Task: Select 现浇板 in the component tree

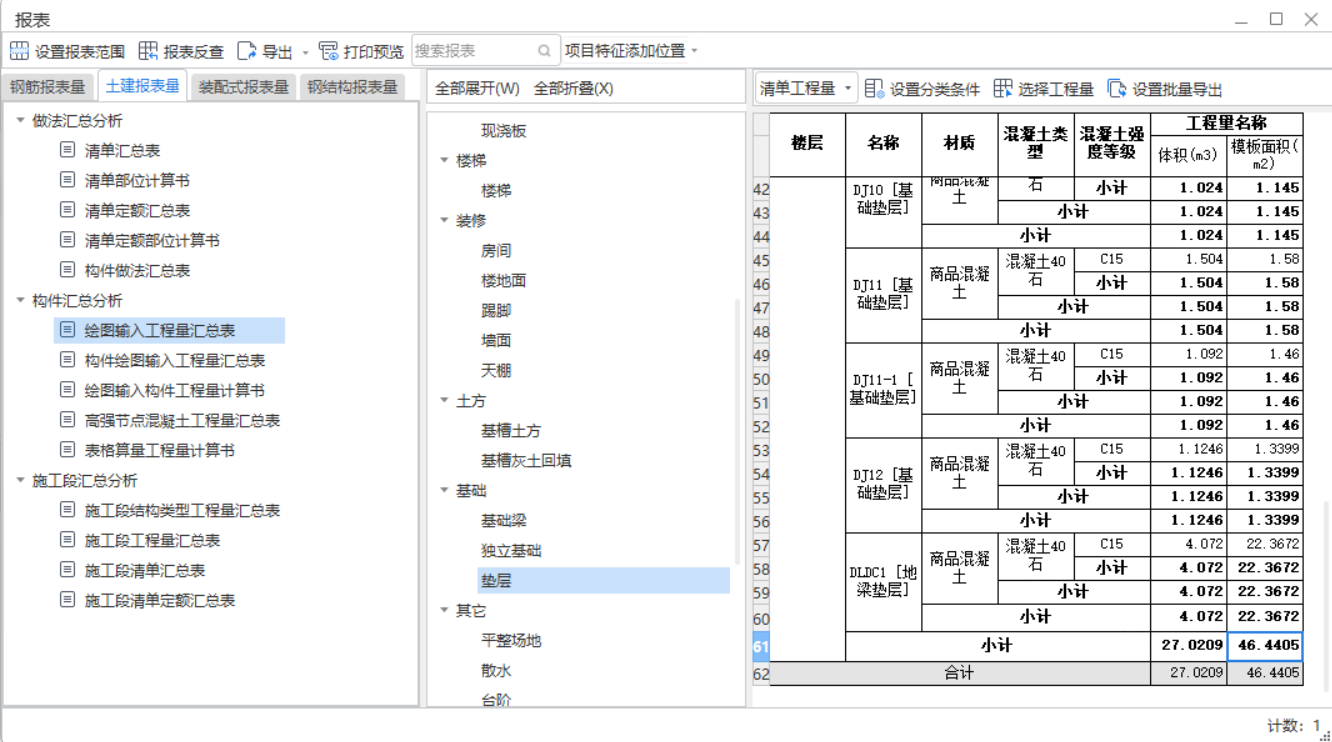Action: [504, 130]
